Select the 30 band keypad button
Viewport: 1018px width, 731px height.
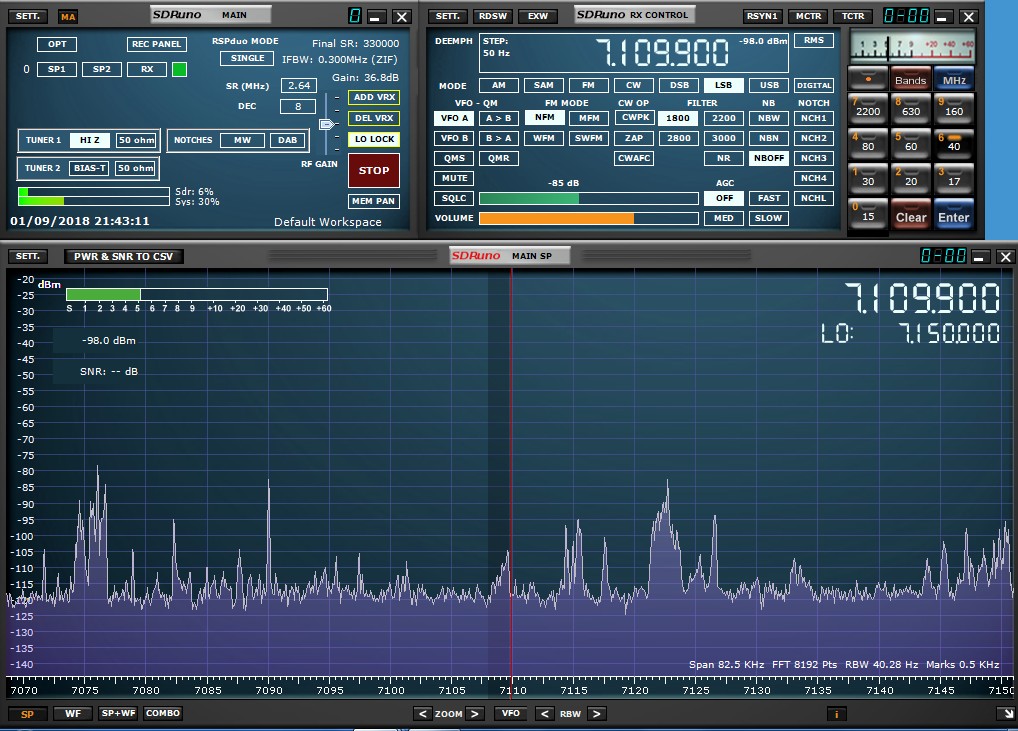point(867,179)
